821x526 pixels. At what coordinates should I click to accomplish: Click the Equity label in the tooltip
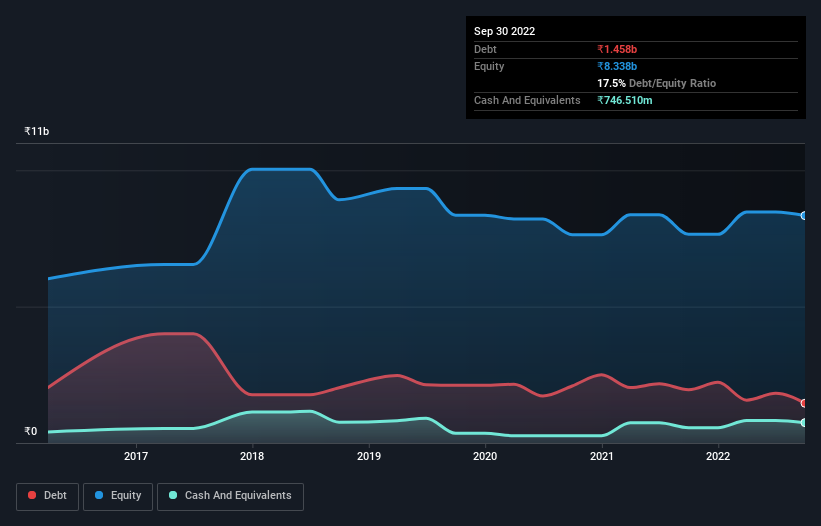tap(489, 66)
